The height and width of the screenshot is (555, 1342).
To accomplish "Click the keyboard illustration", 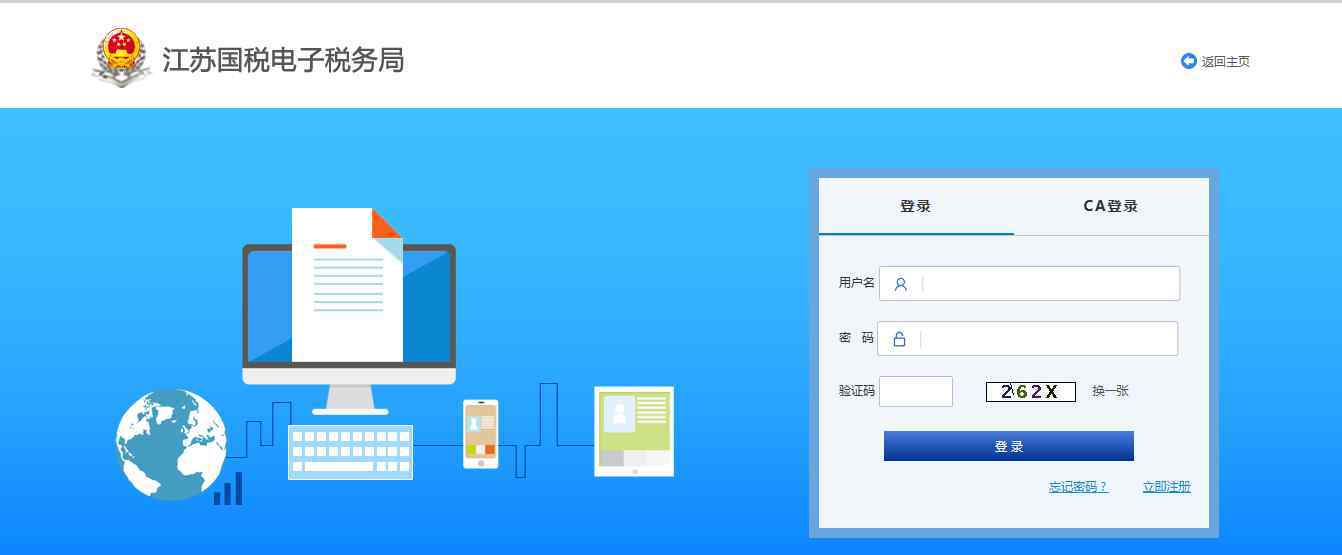I will click(x=350, y=452).
